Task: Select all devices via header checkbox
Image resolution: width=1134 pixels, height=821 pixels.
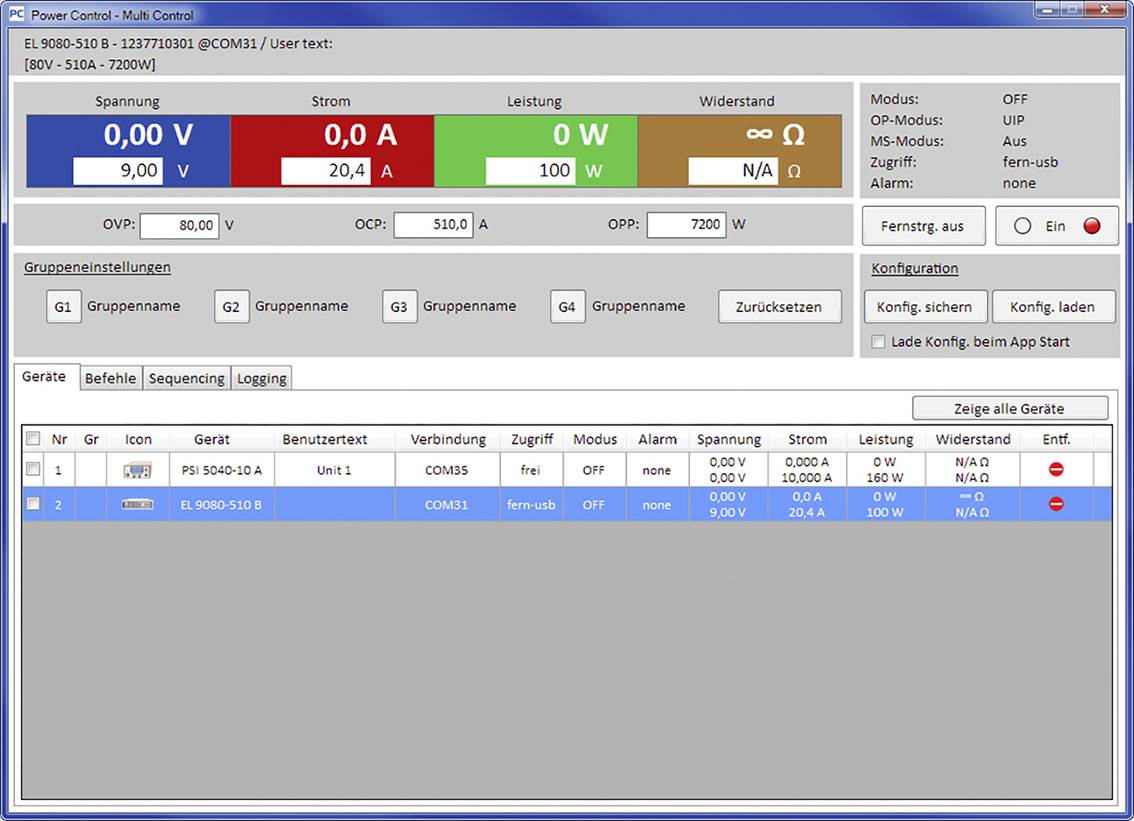Action: [x=33, y=439]
